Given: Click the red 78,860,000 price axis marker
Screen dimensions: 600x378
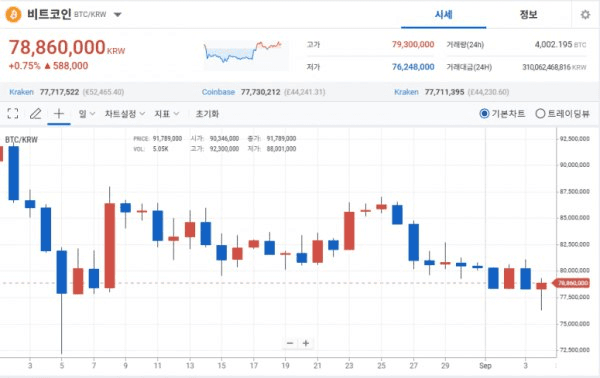Looking at the screenshot, I should point(571,283).
